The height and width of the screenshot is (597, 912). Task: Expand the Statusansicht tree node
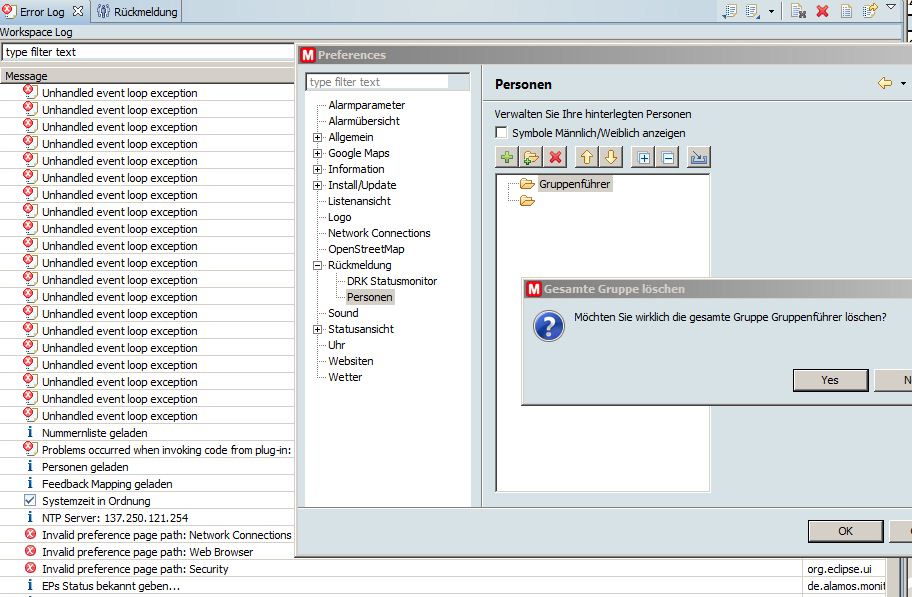pos(318,329)
